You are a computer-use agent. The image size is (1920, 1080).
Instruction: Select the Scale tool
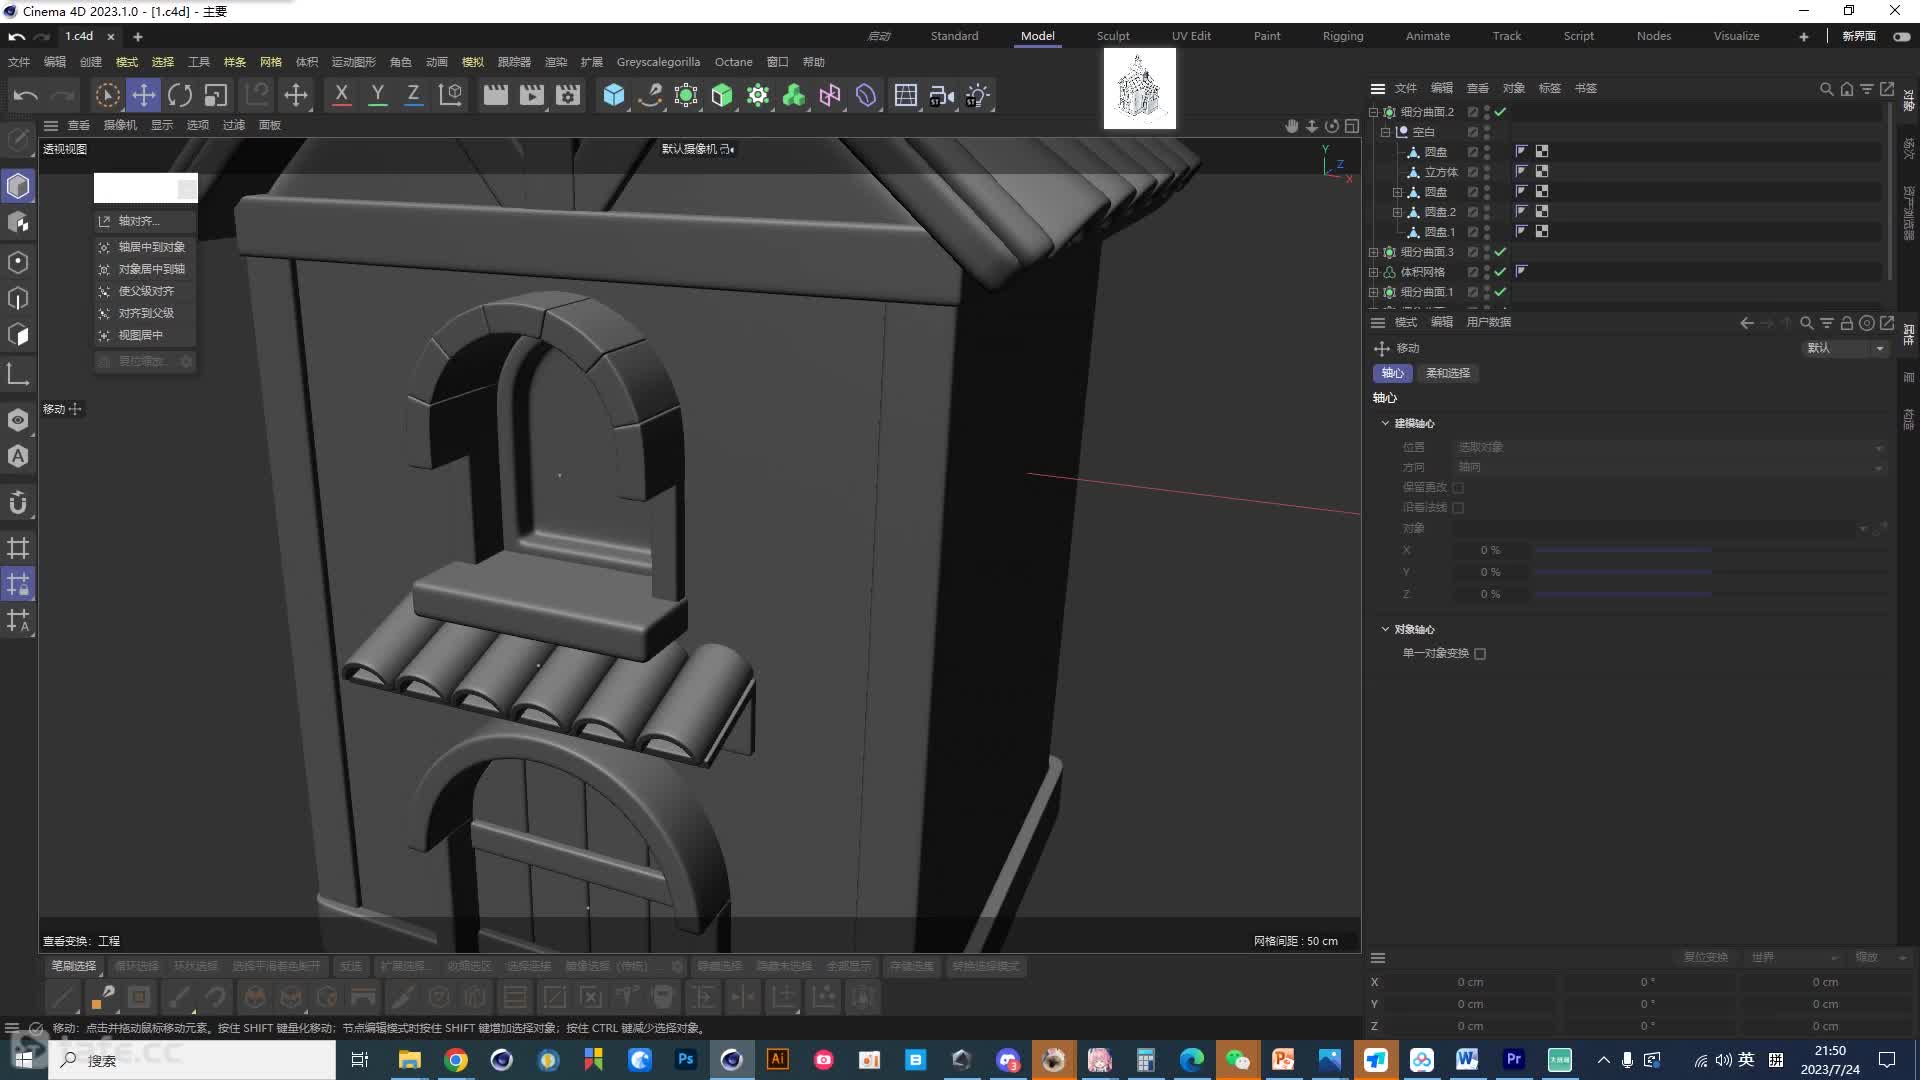(x=216, y=95)
